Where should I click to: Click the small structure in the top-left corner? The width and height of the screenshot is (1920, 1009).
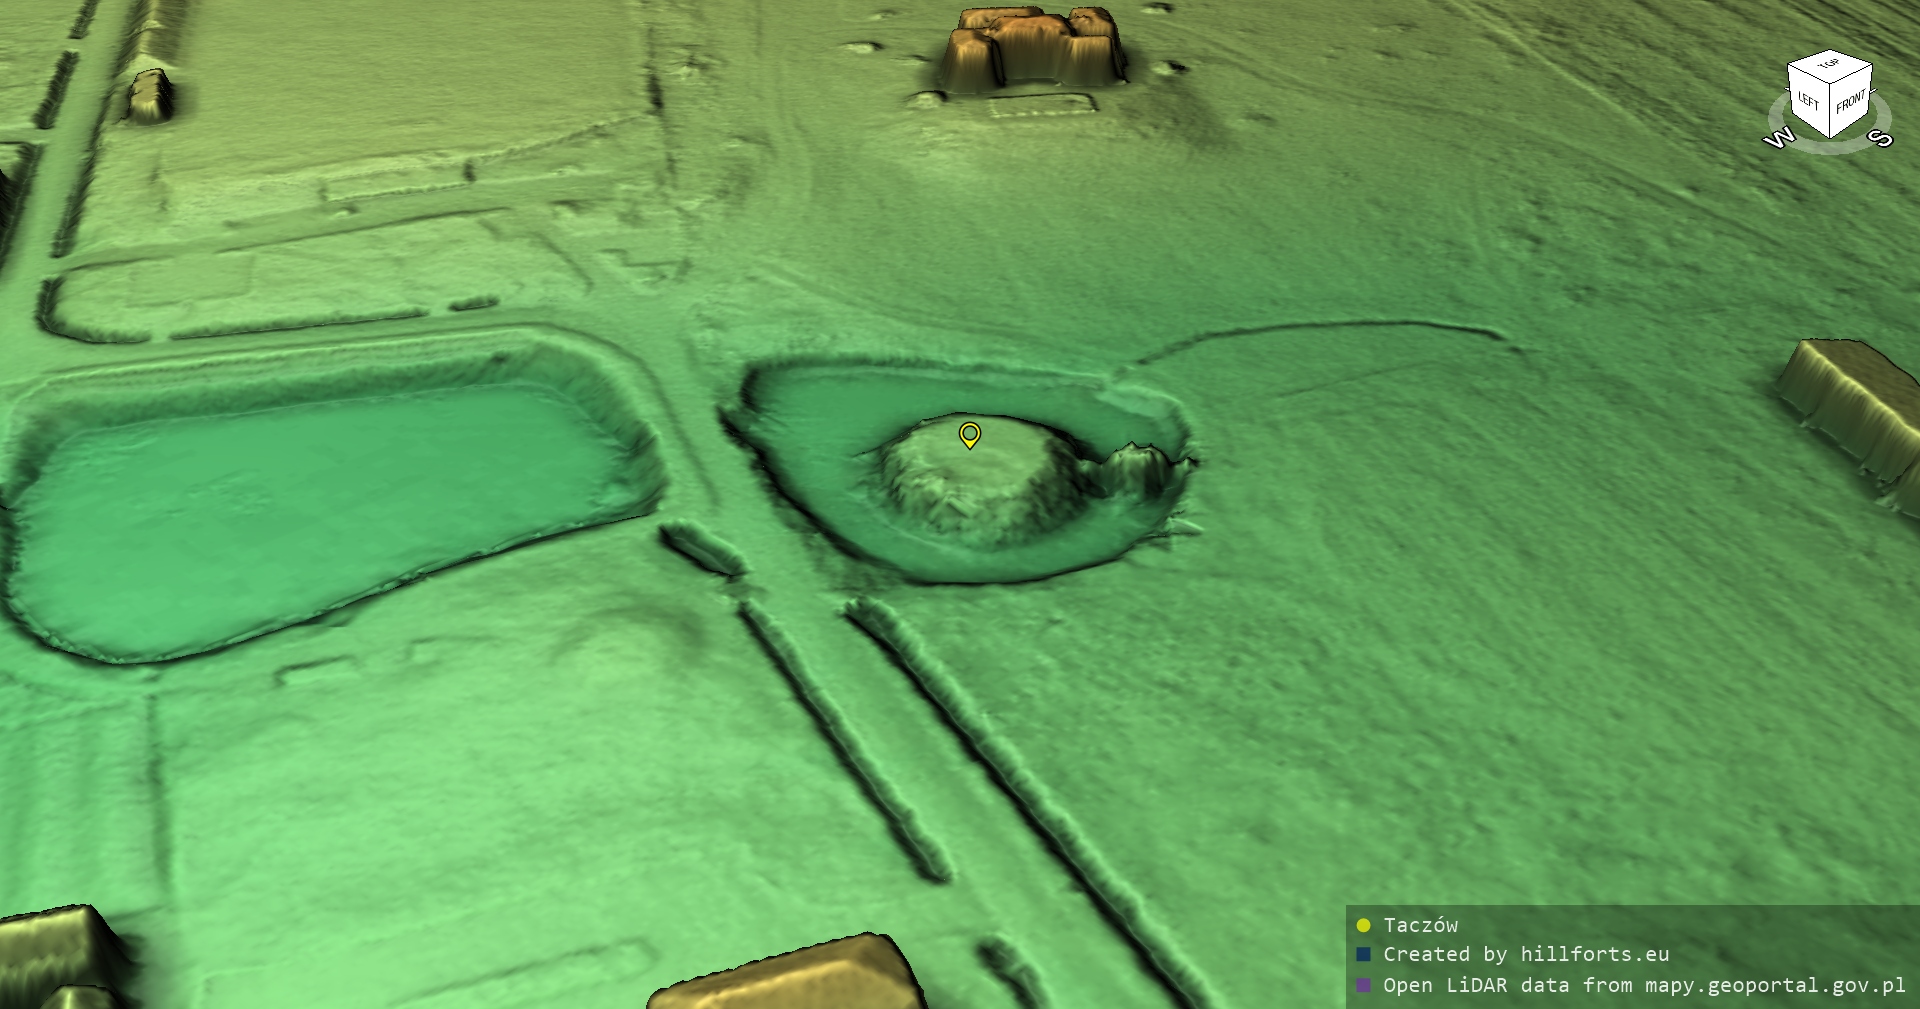[150, 97]
